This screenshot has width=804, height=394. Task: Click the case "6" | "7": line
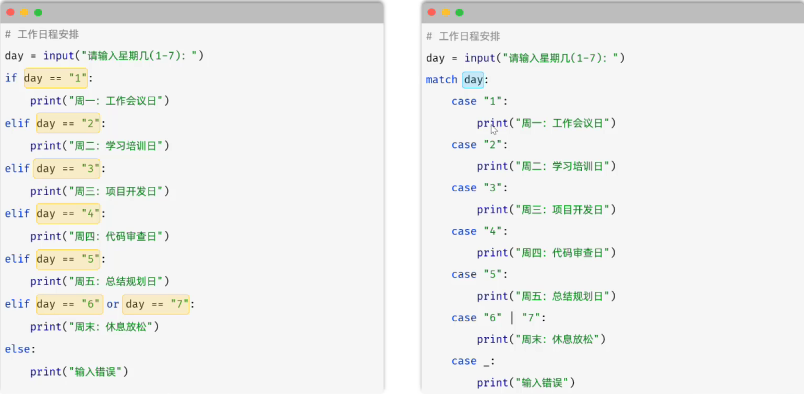point(499,318)
